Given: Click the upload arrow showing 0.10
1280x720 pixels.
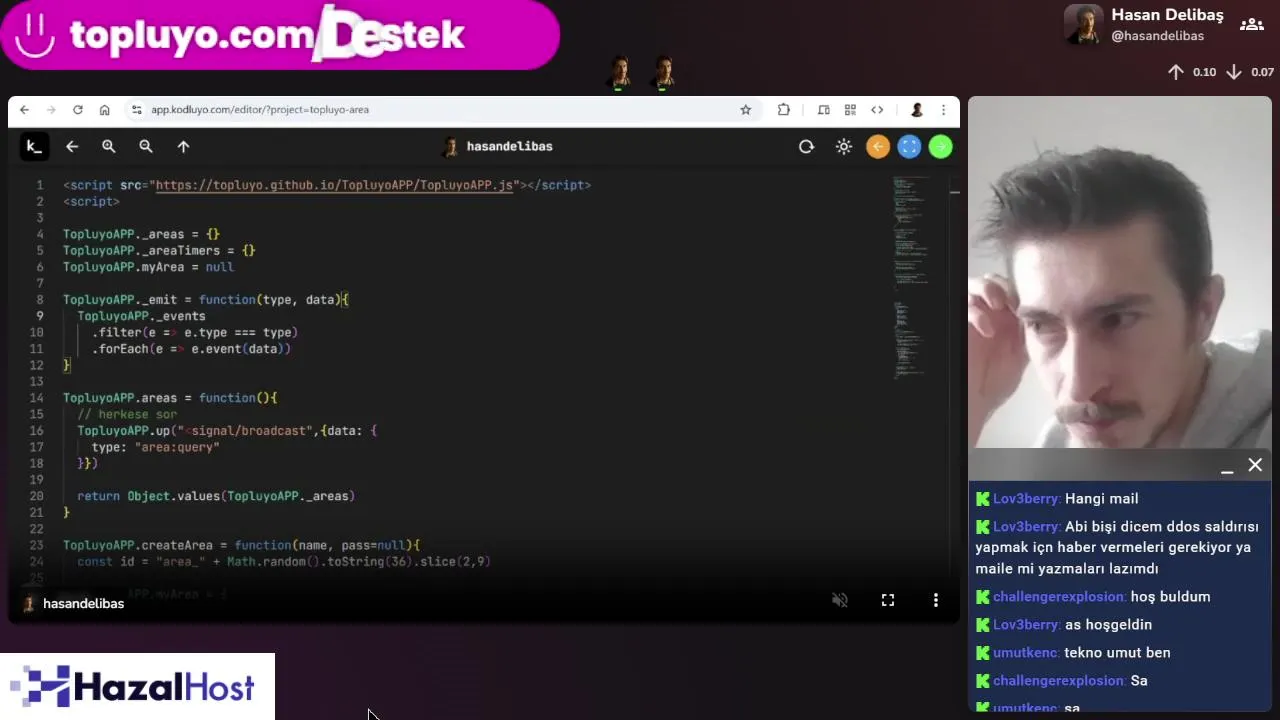Looking at the screenshot, I should (x=1176, y=72).
